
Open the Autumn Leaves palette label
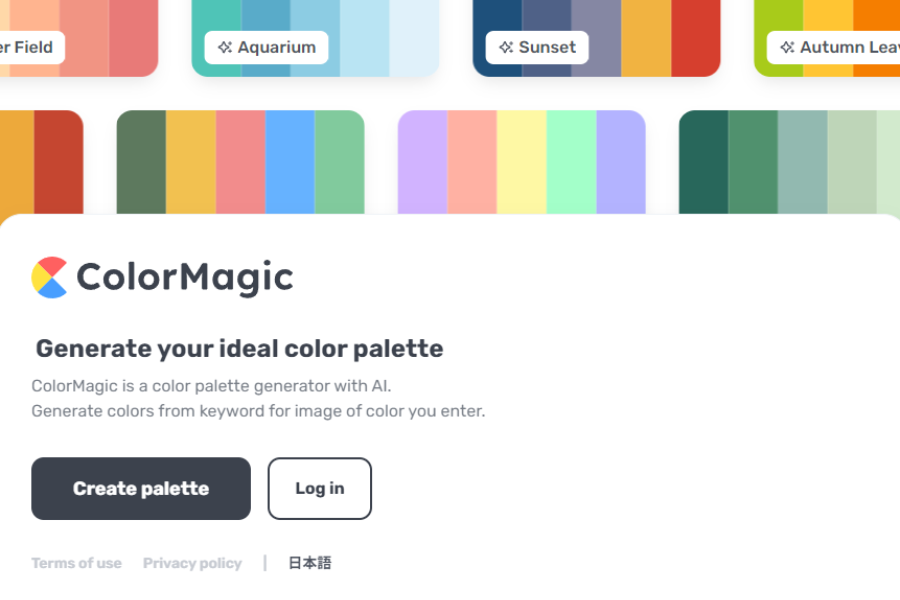(x=845, y=47)
